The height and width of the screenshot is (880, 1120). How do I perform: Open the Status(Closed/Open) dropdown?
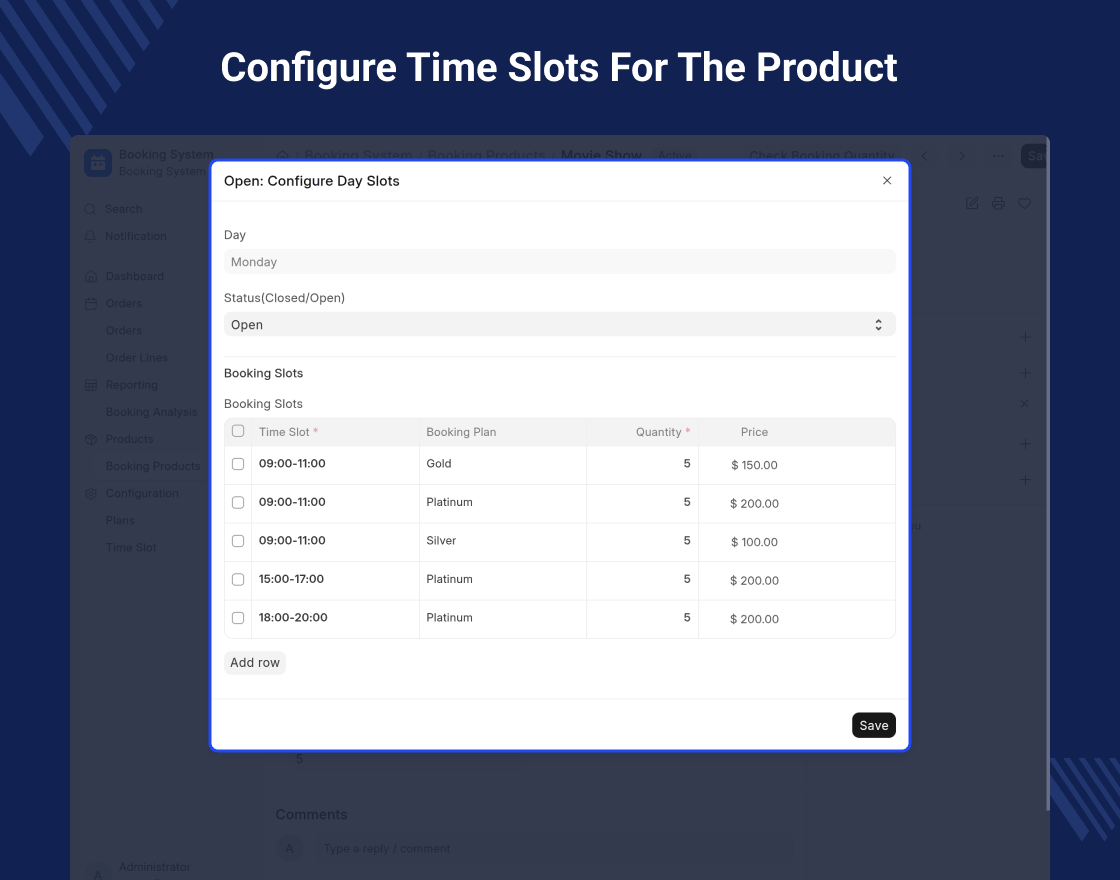[x=559, y=324]
